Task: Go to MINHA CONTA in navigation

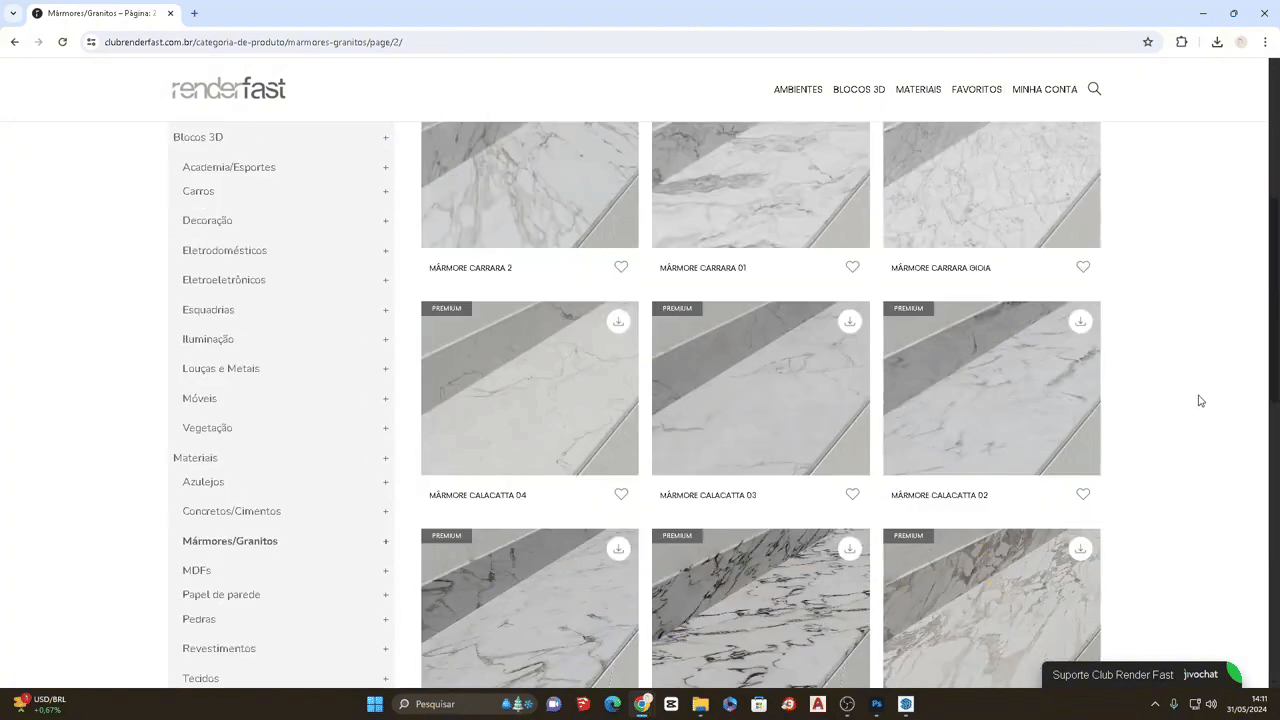Action: pyautogui.click(x=1044, y=90)
